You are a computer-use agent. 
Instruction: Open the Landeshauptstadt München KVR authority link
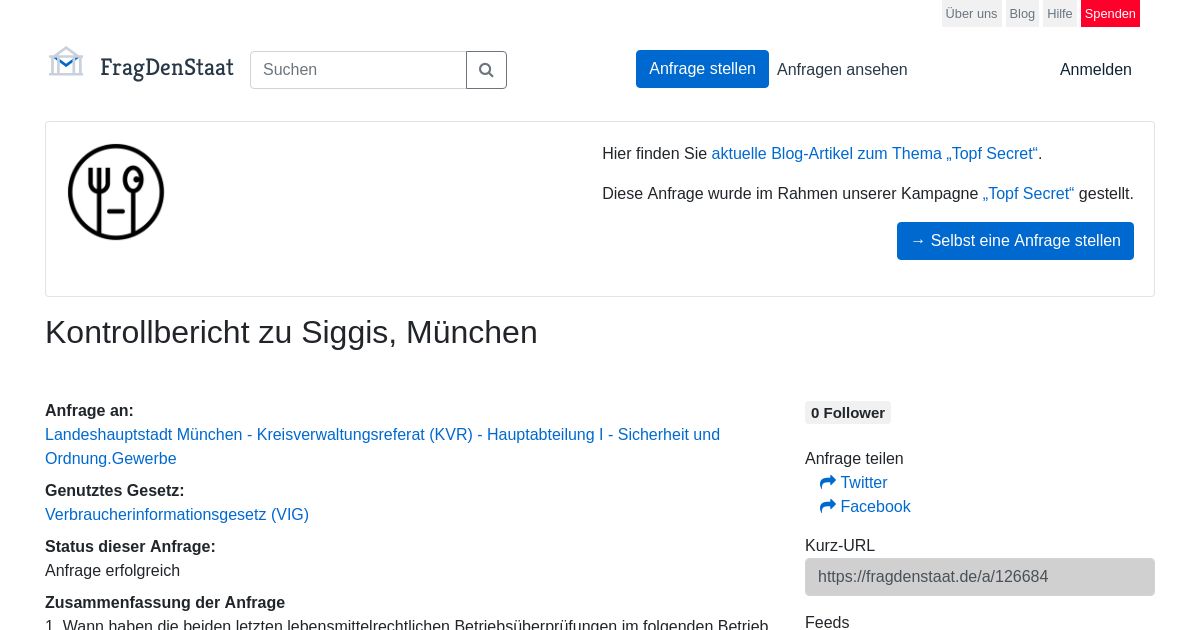point(382,447)
